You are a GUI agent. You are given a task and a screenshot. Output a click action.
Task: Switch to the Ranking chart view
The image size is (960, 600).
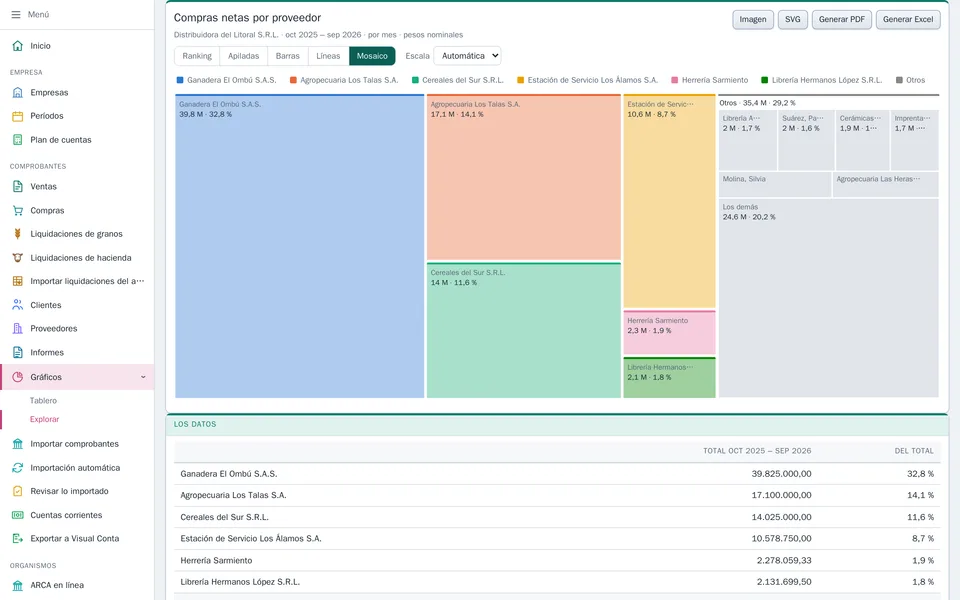point(197,56)
